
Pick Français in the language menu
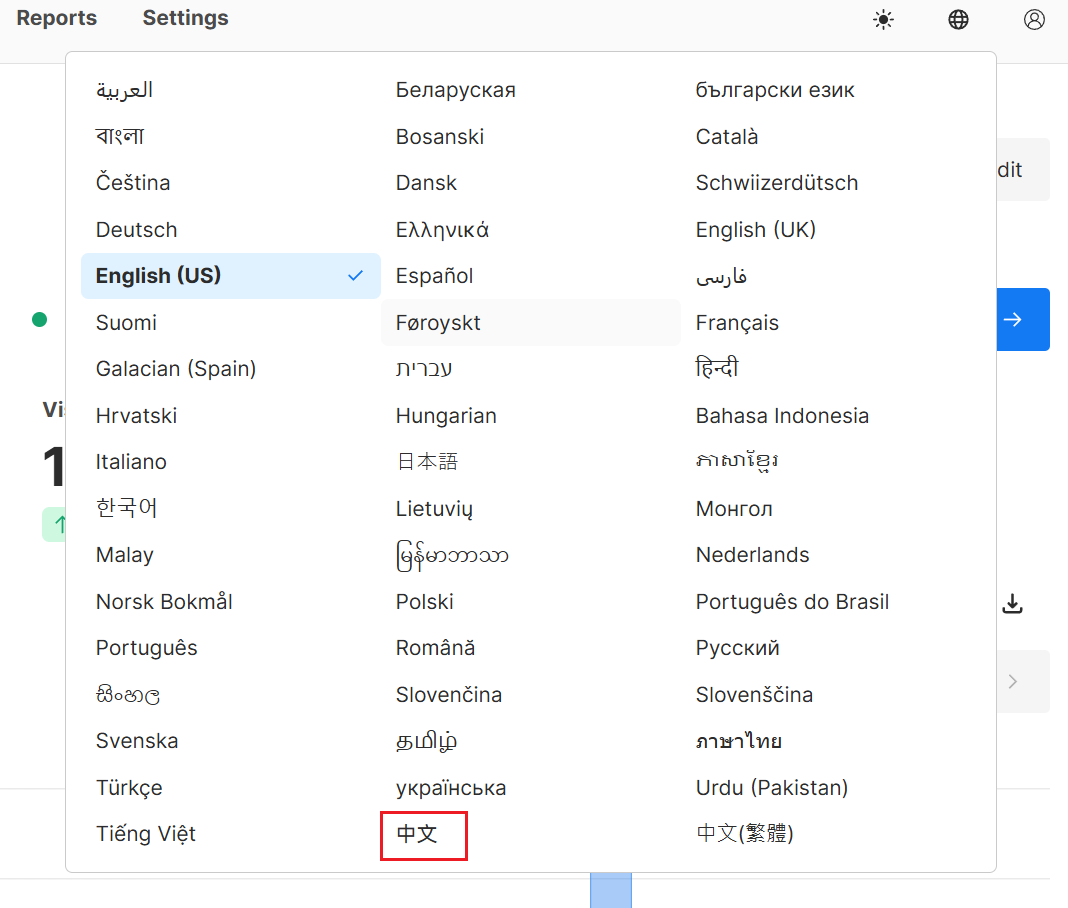click(737, 323)
